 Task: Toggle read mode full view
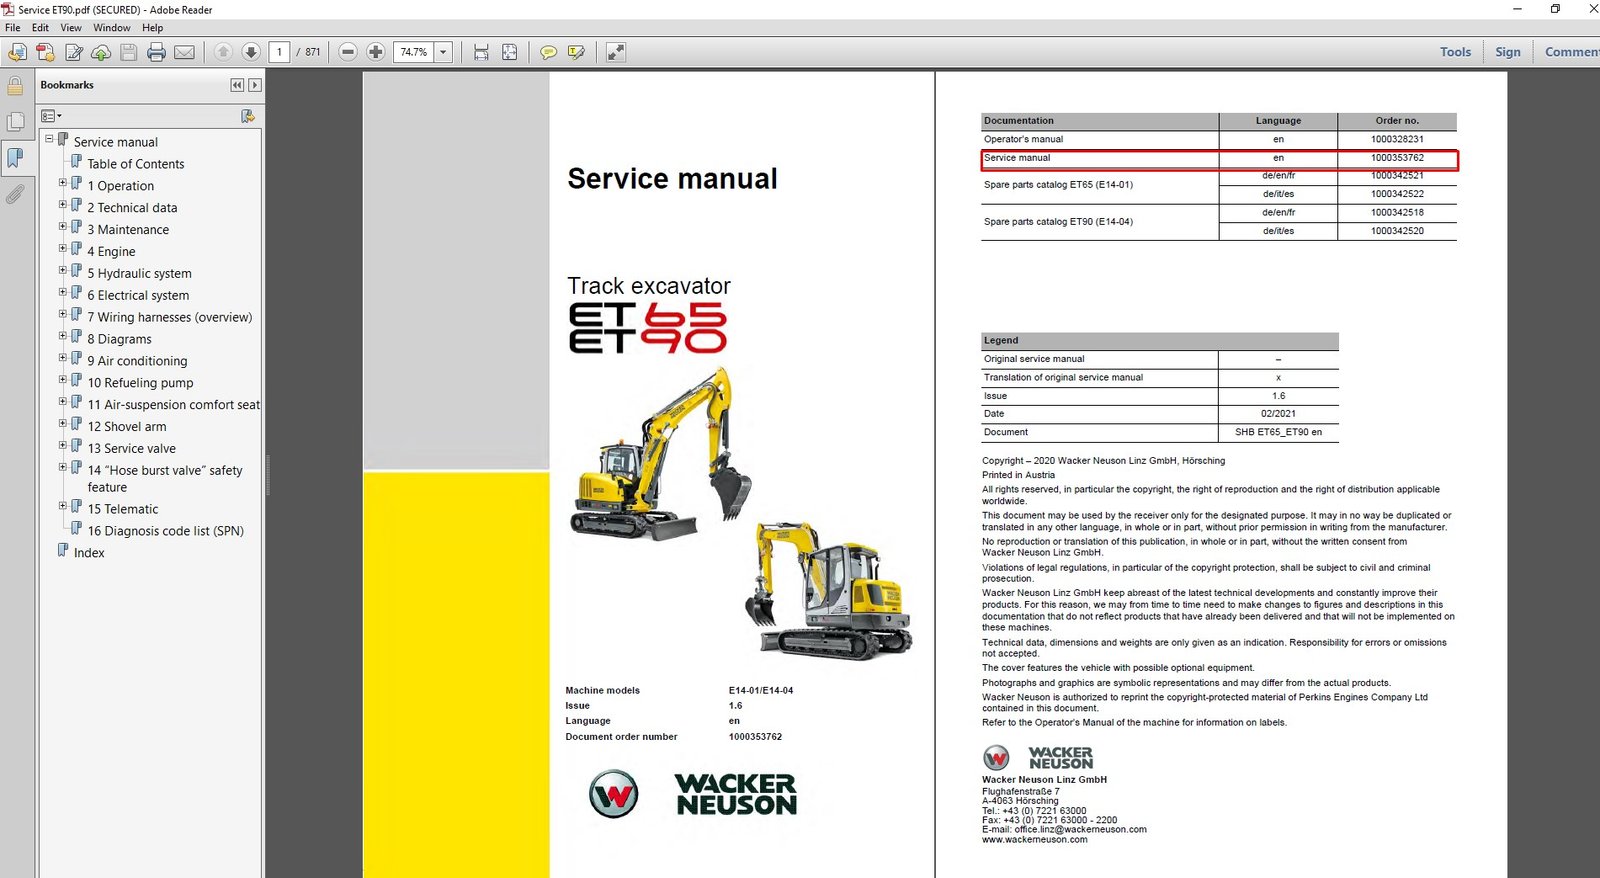(x=616, y=52)
